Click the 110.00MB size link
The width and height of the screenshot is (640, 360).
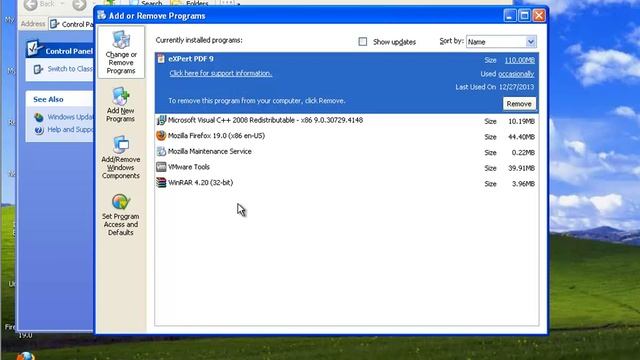click(x=519, y=60)
